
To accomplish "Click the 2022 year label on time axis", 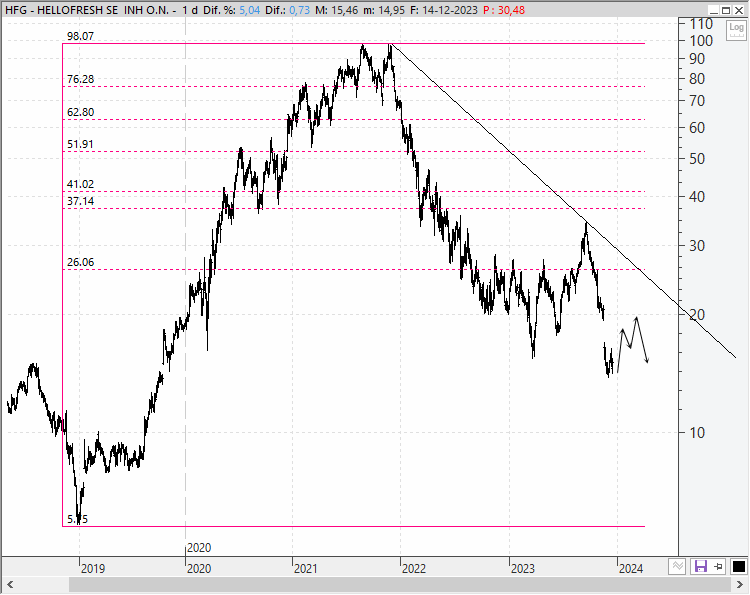I will point(414,569).
